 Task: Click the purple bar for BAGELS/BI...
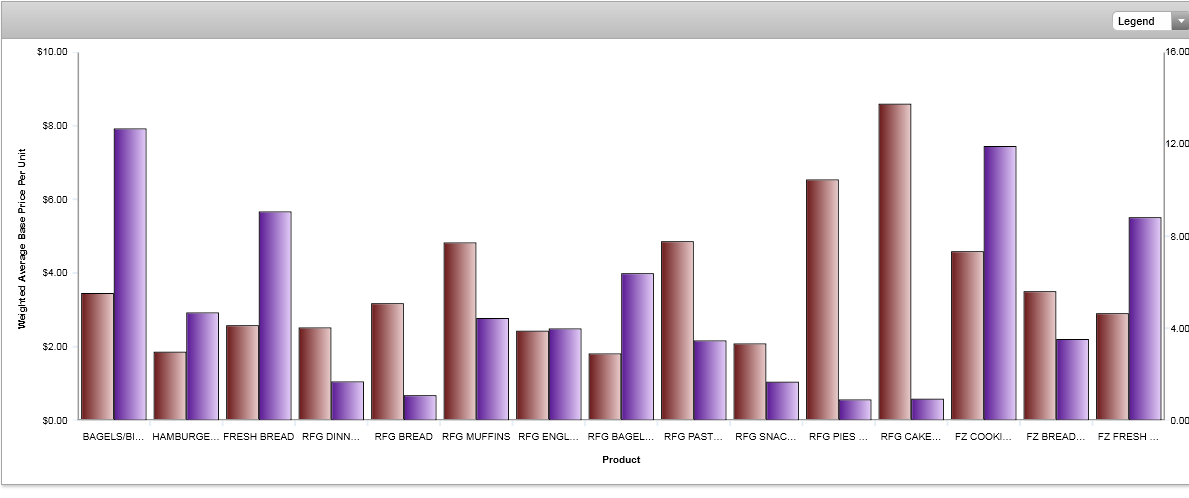tap(130, 274)
